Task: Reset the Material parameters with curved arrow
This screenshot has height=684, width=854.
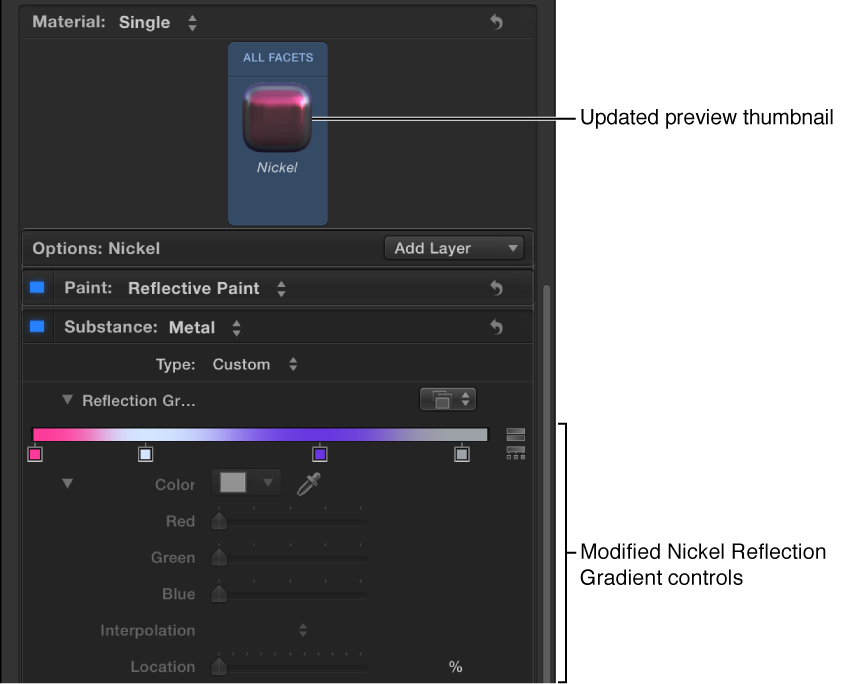Action: click(x=497, y=21)
